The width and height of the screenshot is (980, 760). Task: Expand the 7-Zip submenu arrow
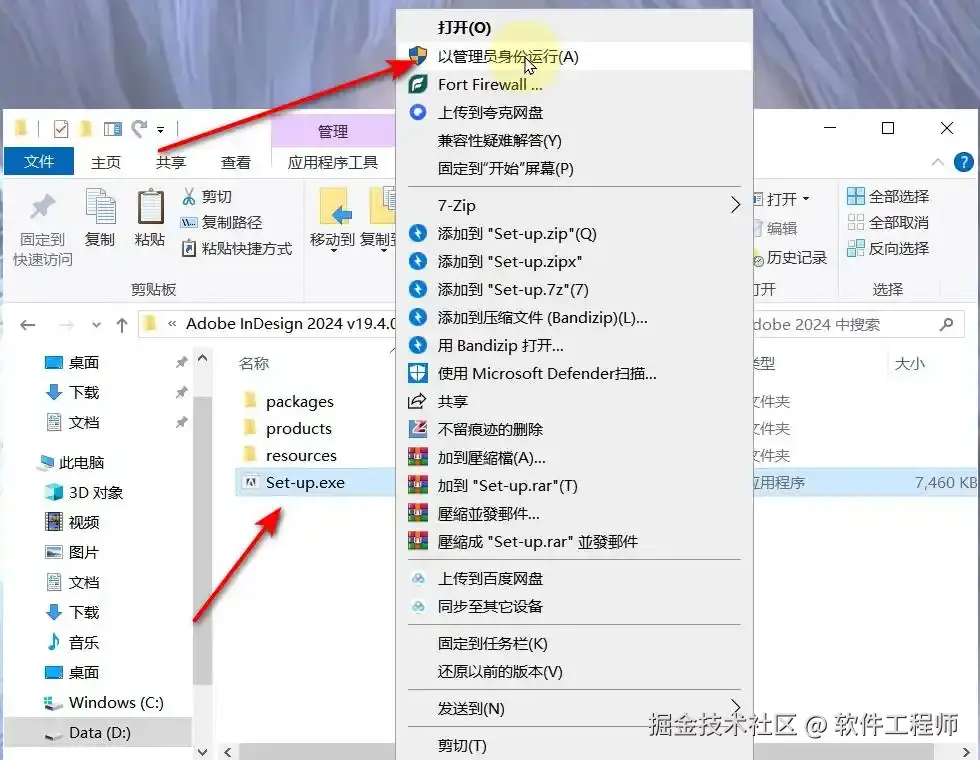[x=736, y=204]
